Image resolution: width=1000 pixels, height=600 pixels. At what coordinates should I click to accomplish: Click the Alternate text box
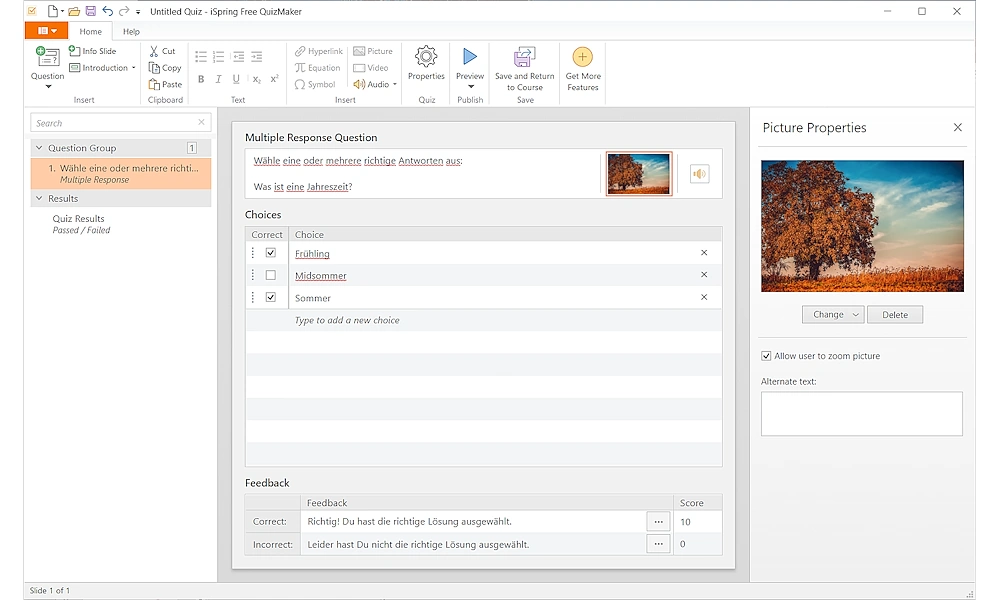coord(862,414)
